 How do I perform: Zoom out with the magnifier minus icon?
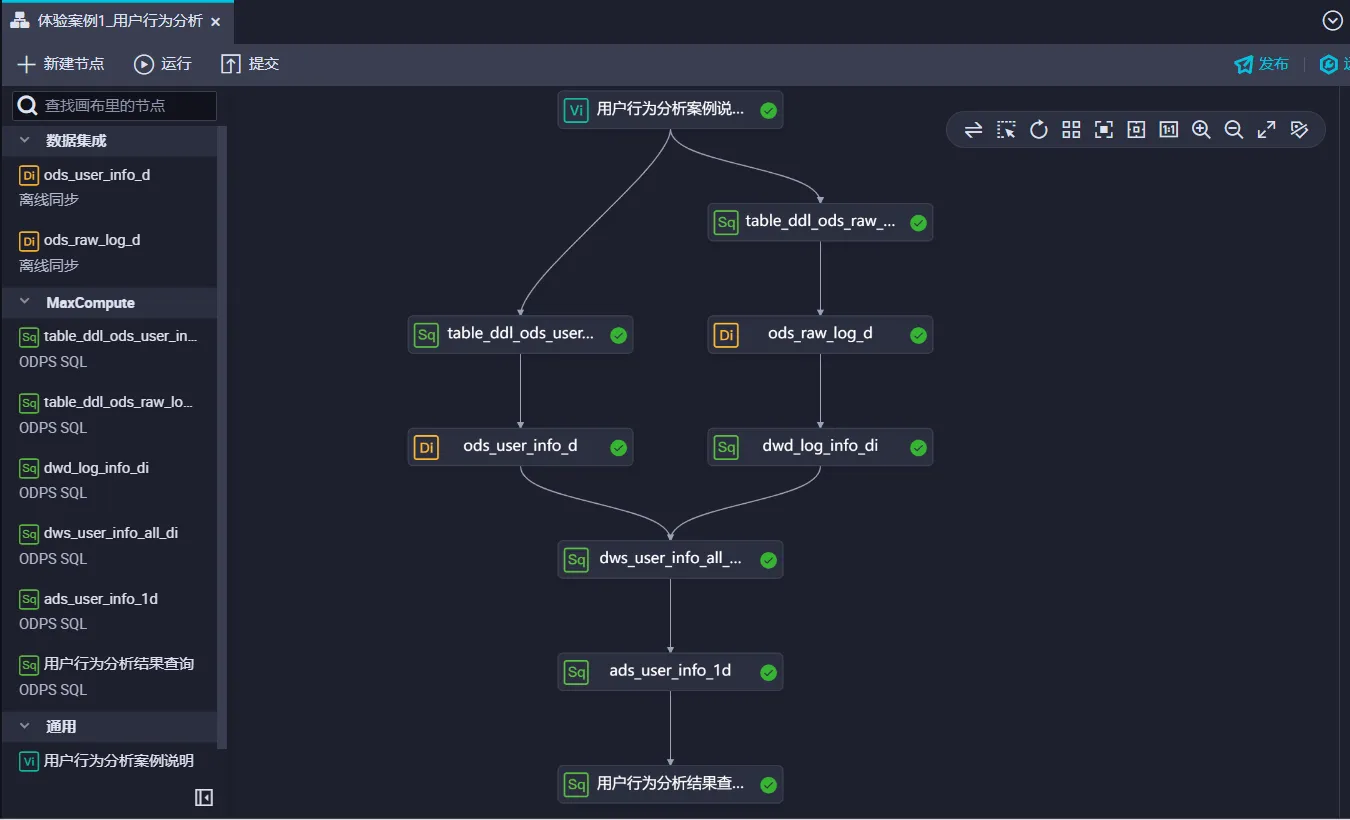pos(1234,130)
